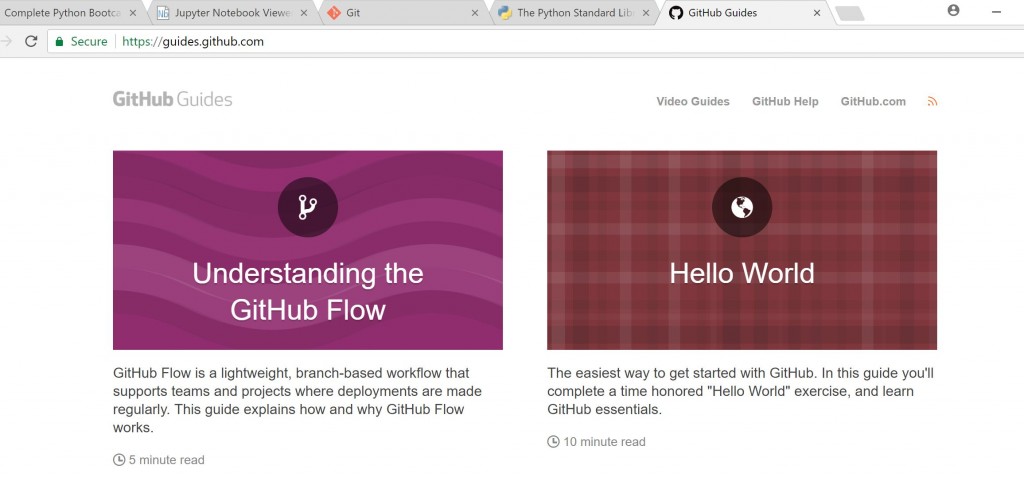Open the Video Guides link
Viewport: 1024px width, 477px height.
tap(693, 101)
